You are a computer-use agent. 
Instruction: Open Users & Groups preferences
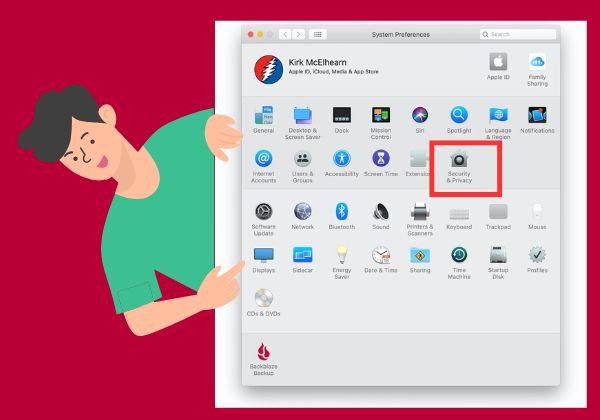(302, 166)
